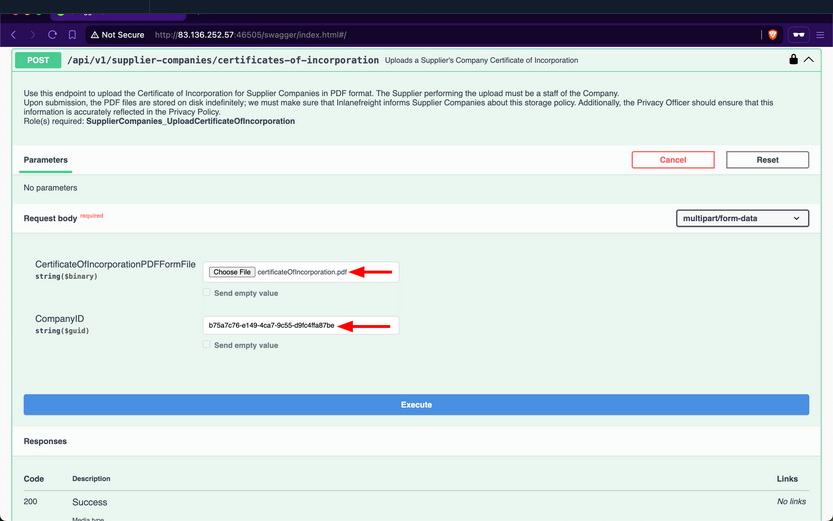Click the string($guid) type label
The height and width of the screenshot is (521, 833).
[62, 331]
